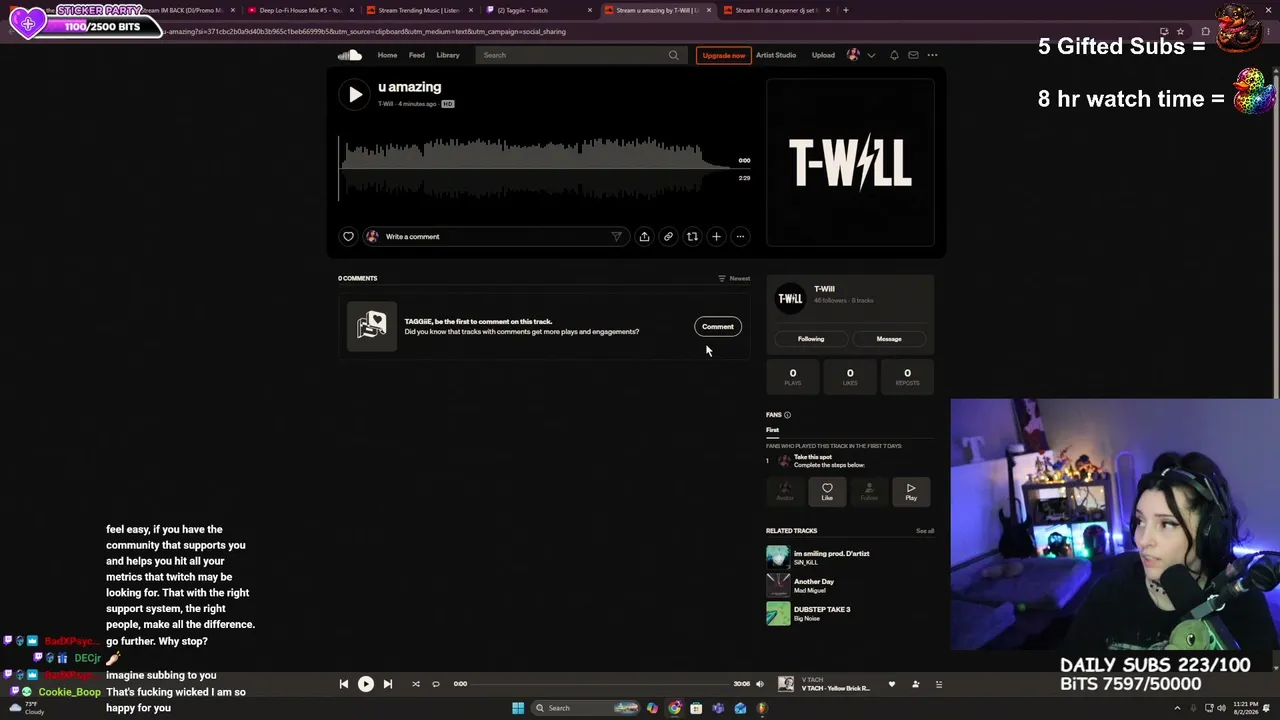Screen dimensions: 1280x720
Task: Click the Upgrade now button
Action: click(x=723, y=55)
